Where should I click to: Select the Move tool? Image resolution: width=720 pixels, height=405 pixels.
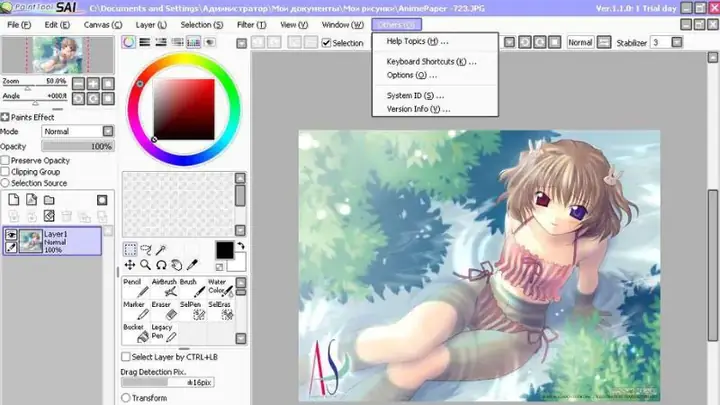[x=130, y=265]
